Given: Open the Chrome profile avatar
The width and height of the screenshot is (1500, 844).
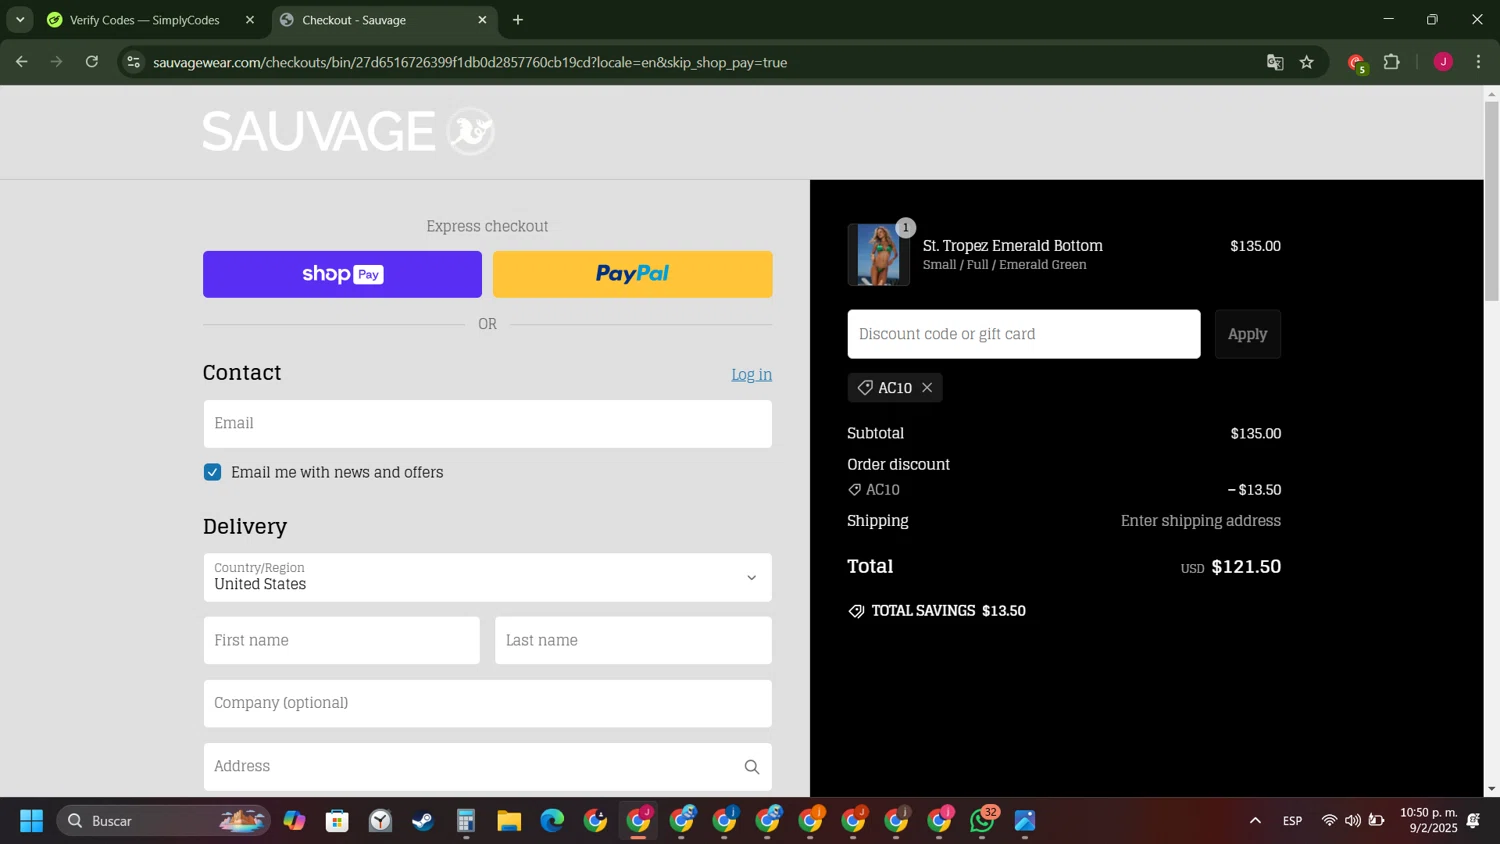Looking at the screenshot, I should coord(1443,62).
